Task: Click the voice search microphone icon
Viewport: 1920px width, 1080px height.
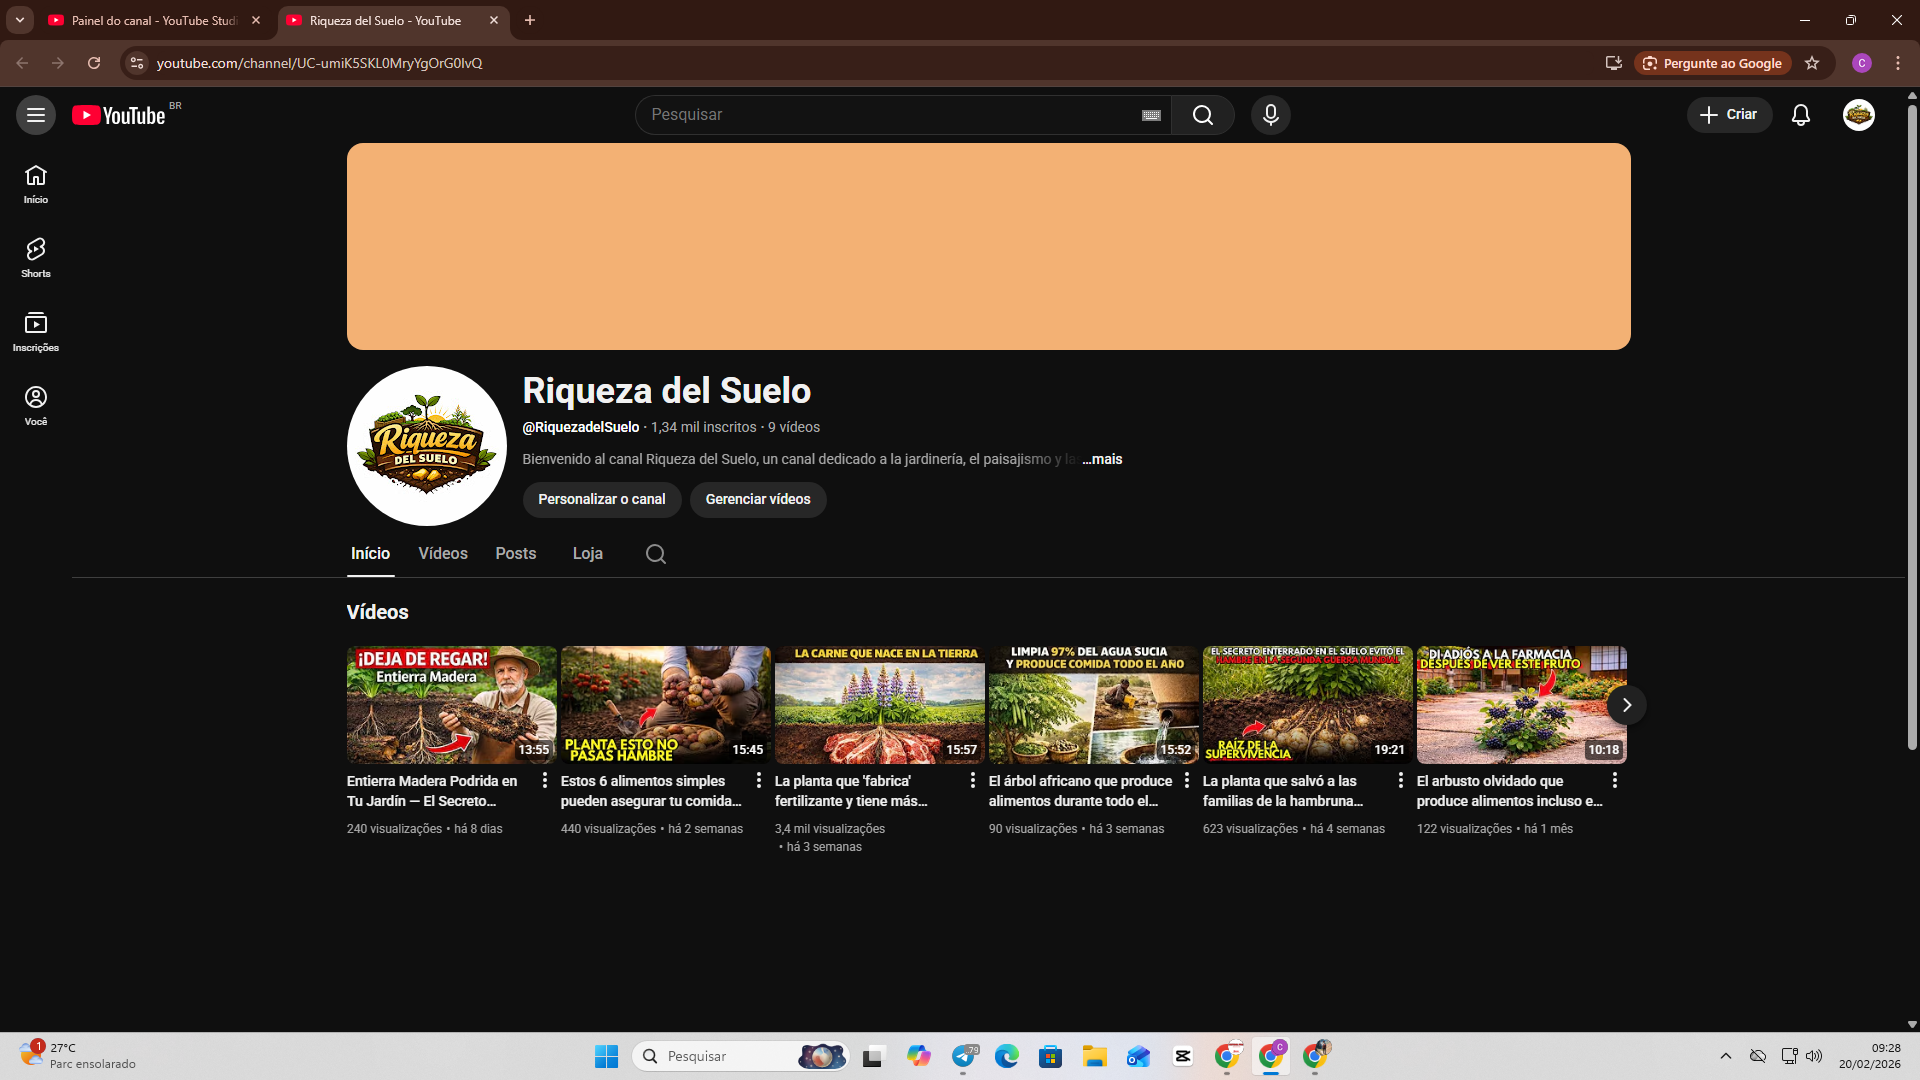Action: (x=1270, y=115)
